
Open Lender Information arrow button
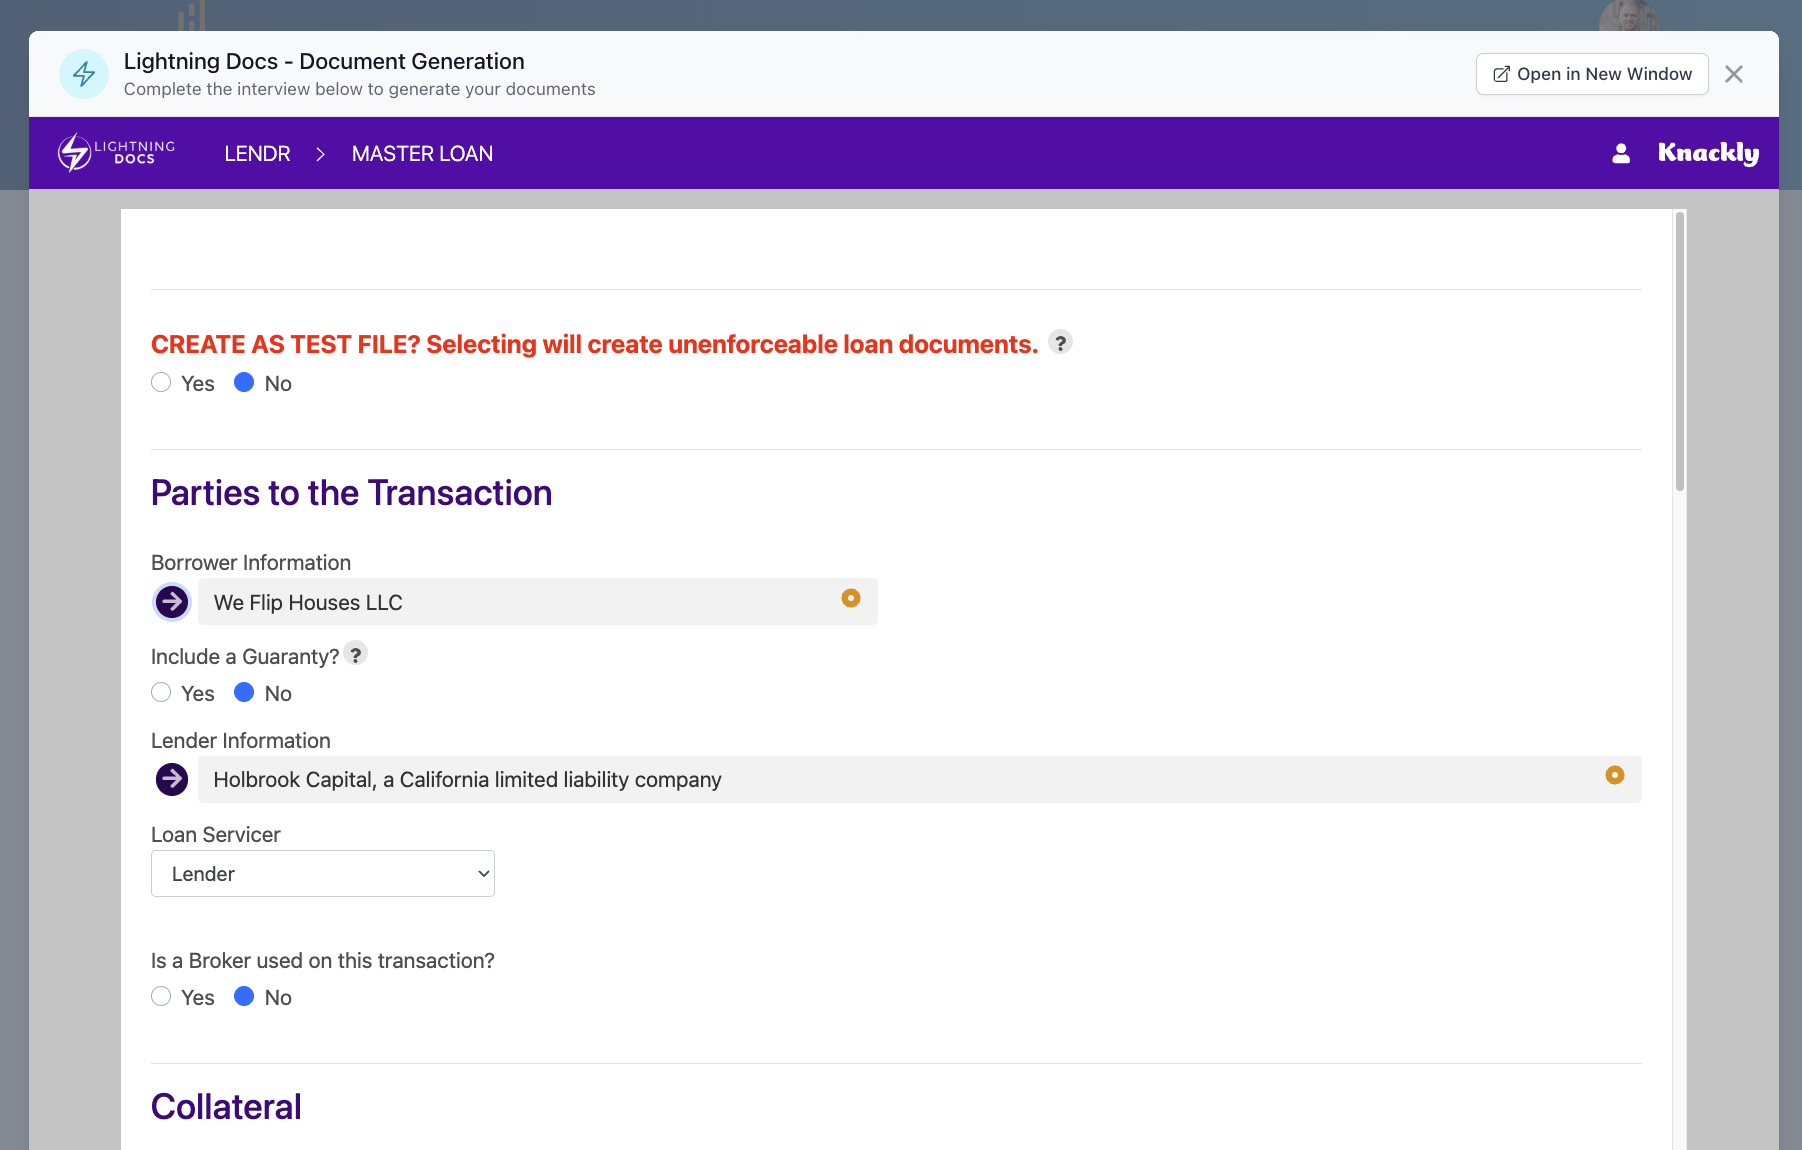coord(172,779)
